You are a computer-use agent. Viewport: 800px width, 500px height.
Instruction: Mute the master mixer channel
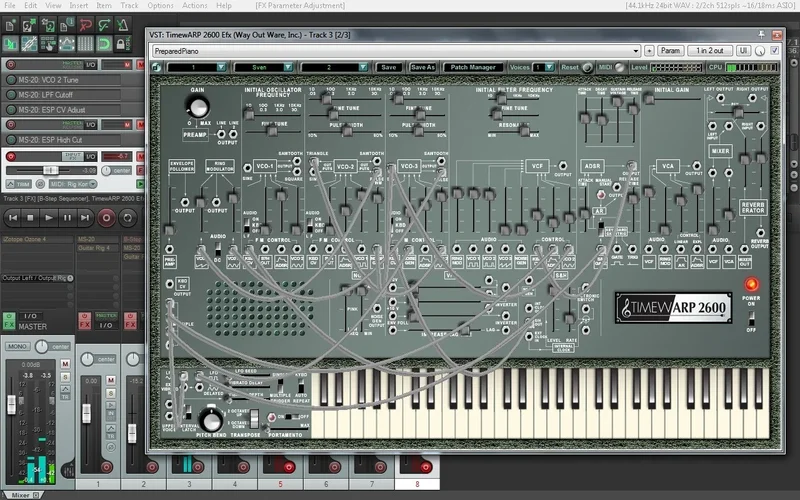(x=65, y=364)
